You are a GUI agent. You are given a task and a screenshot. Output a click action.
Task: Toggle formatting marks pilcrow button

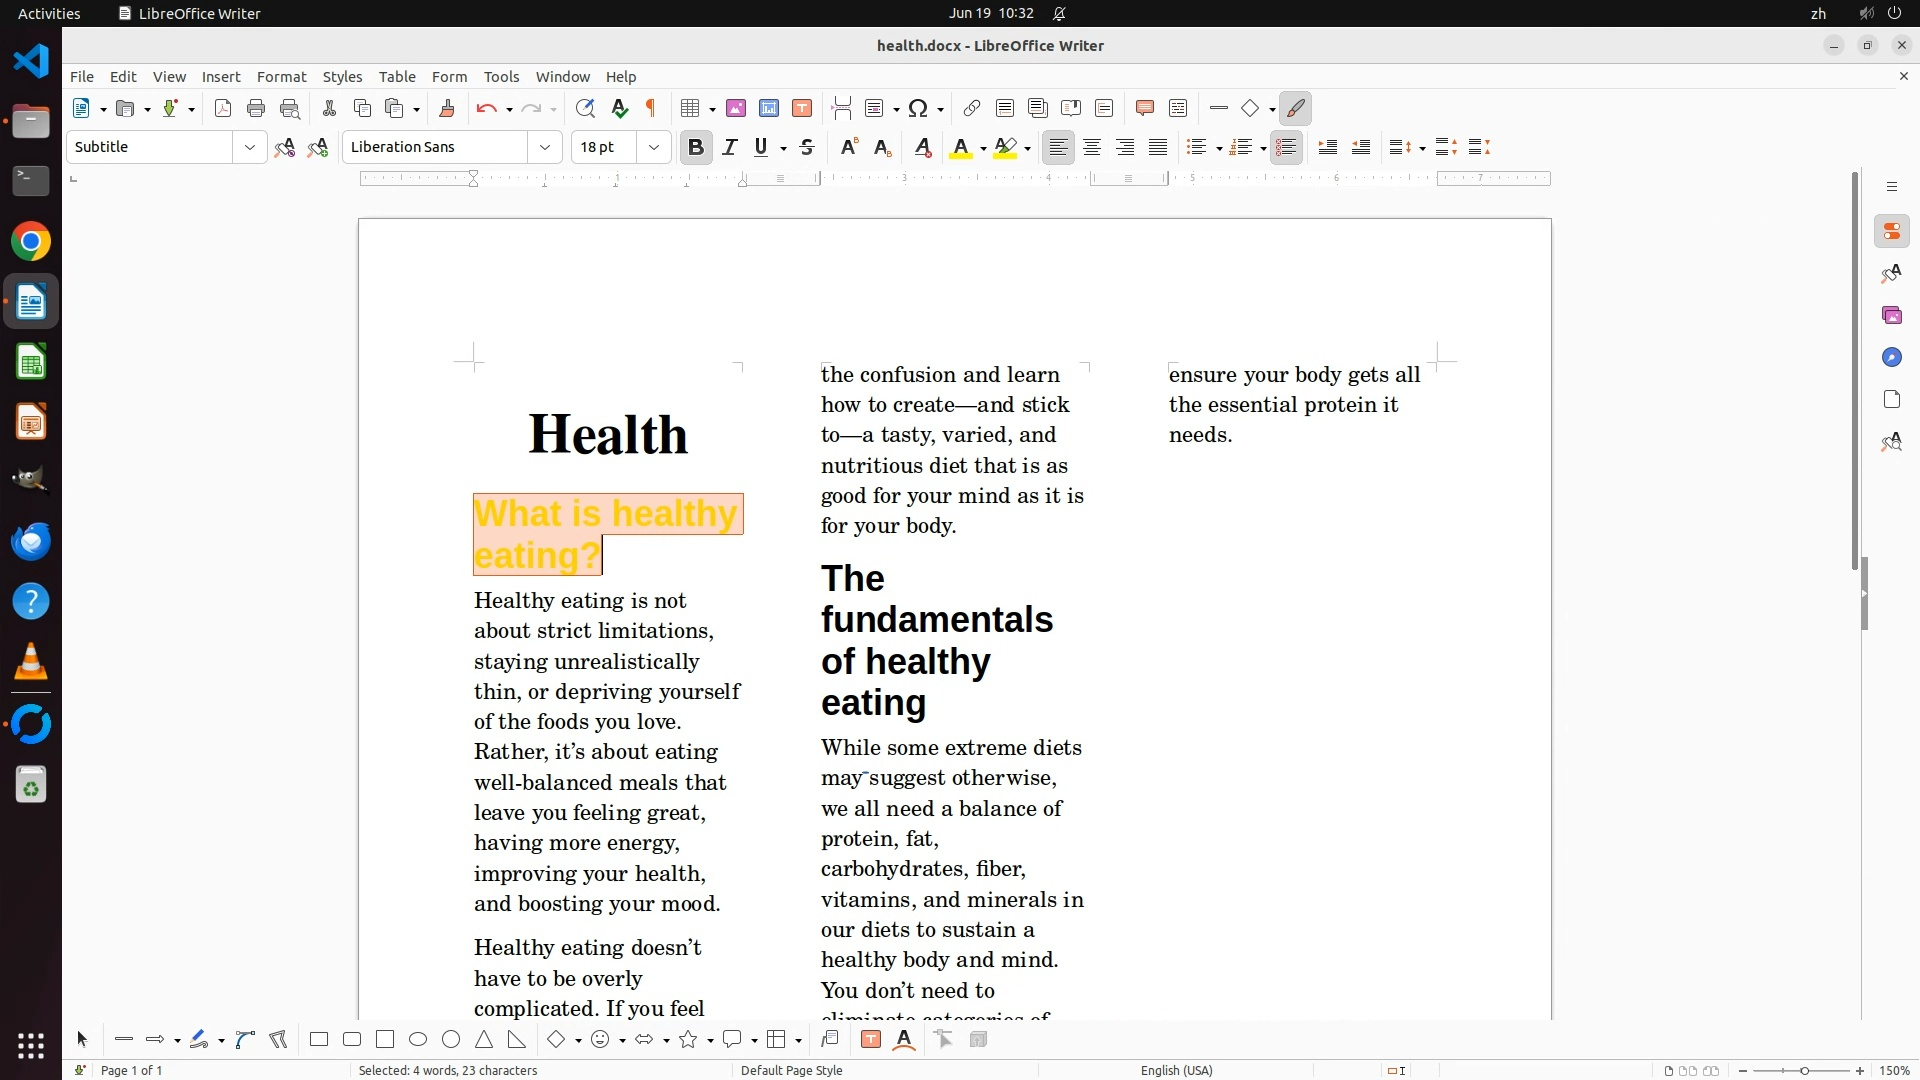(x=651, y=109)
